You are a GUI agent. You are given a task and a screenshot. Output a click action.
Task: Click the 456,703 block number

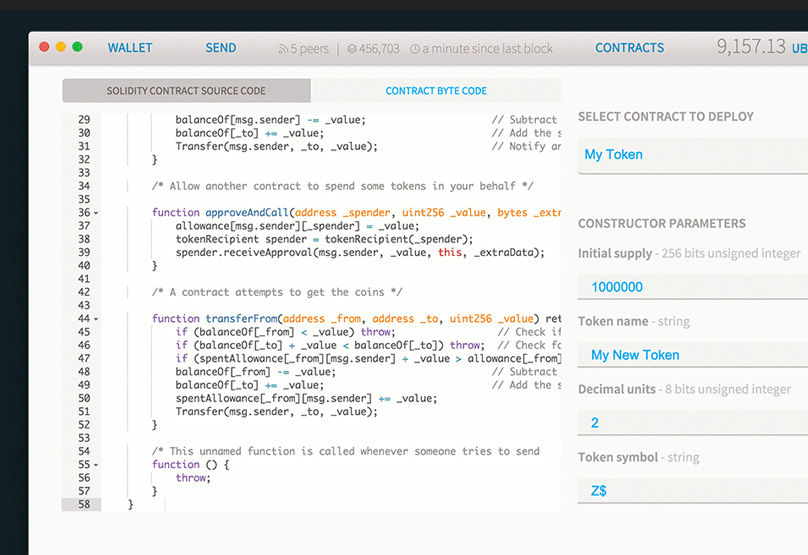coord(379,49)
